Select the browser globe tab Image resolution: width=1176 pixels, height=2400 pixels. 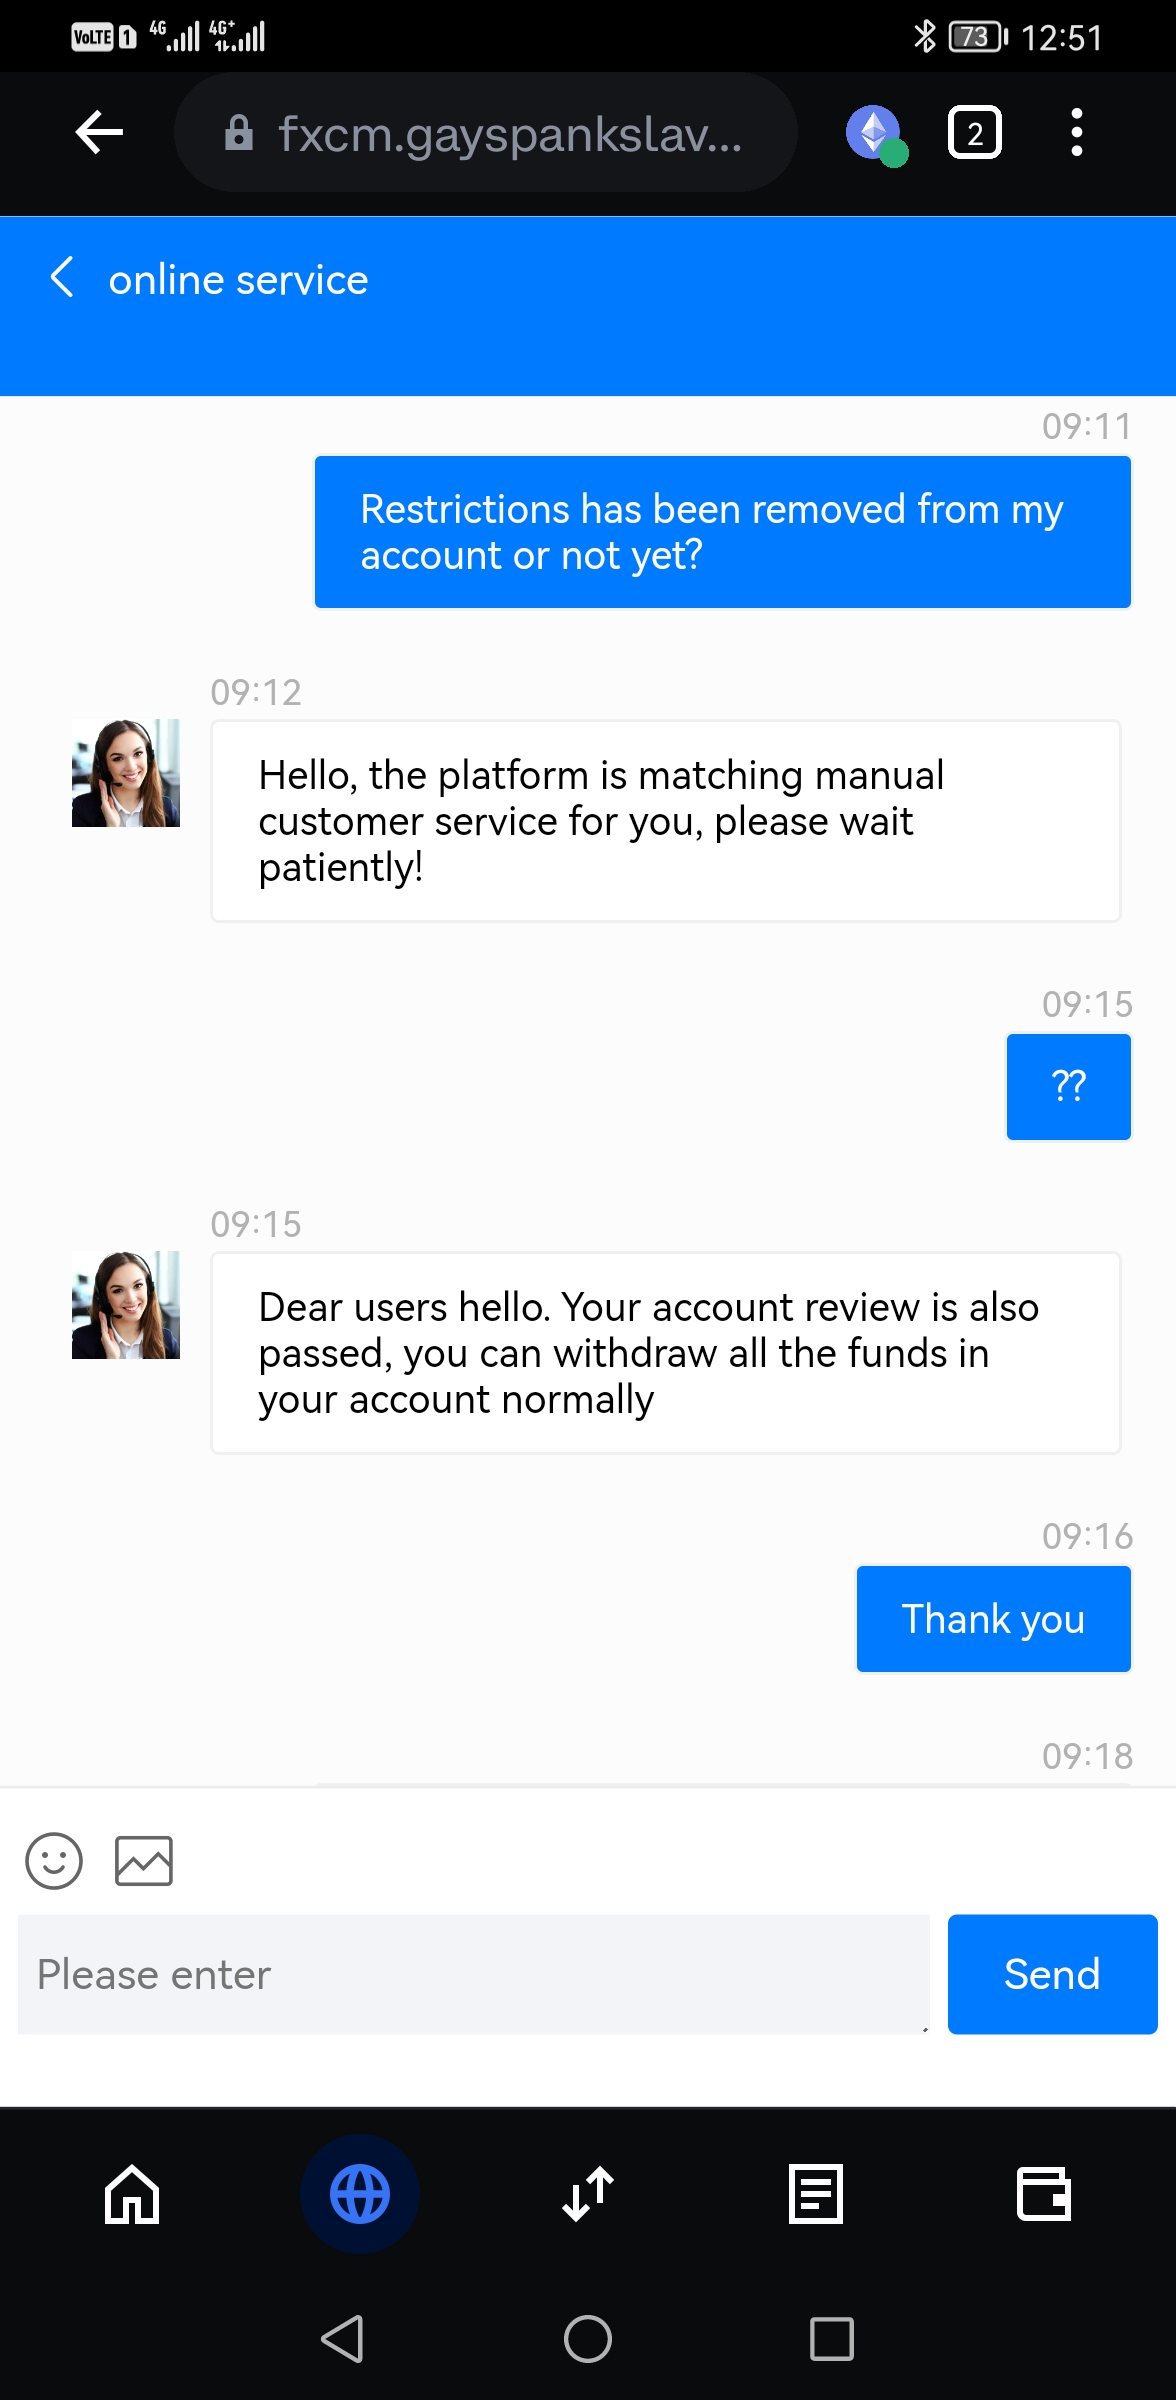(x=360, y=2194)
